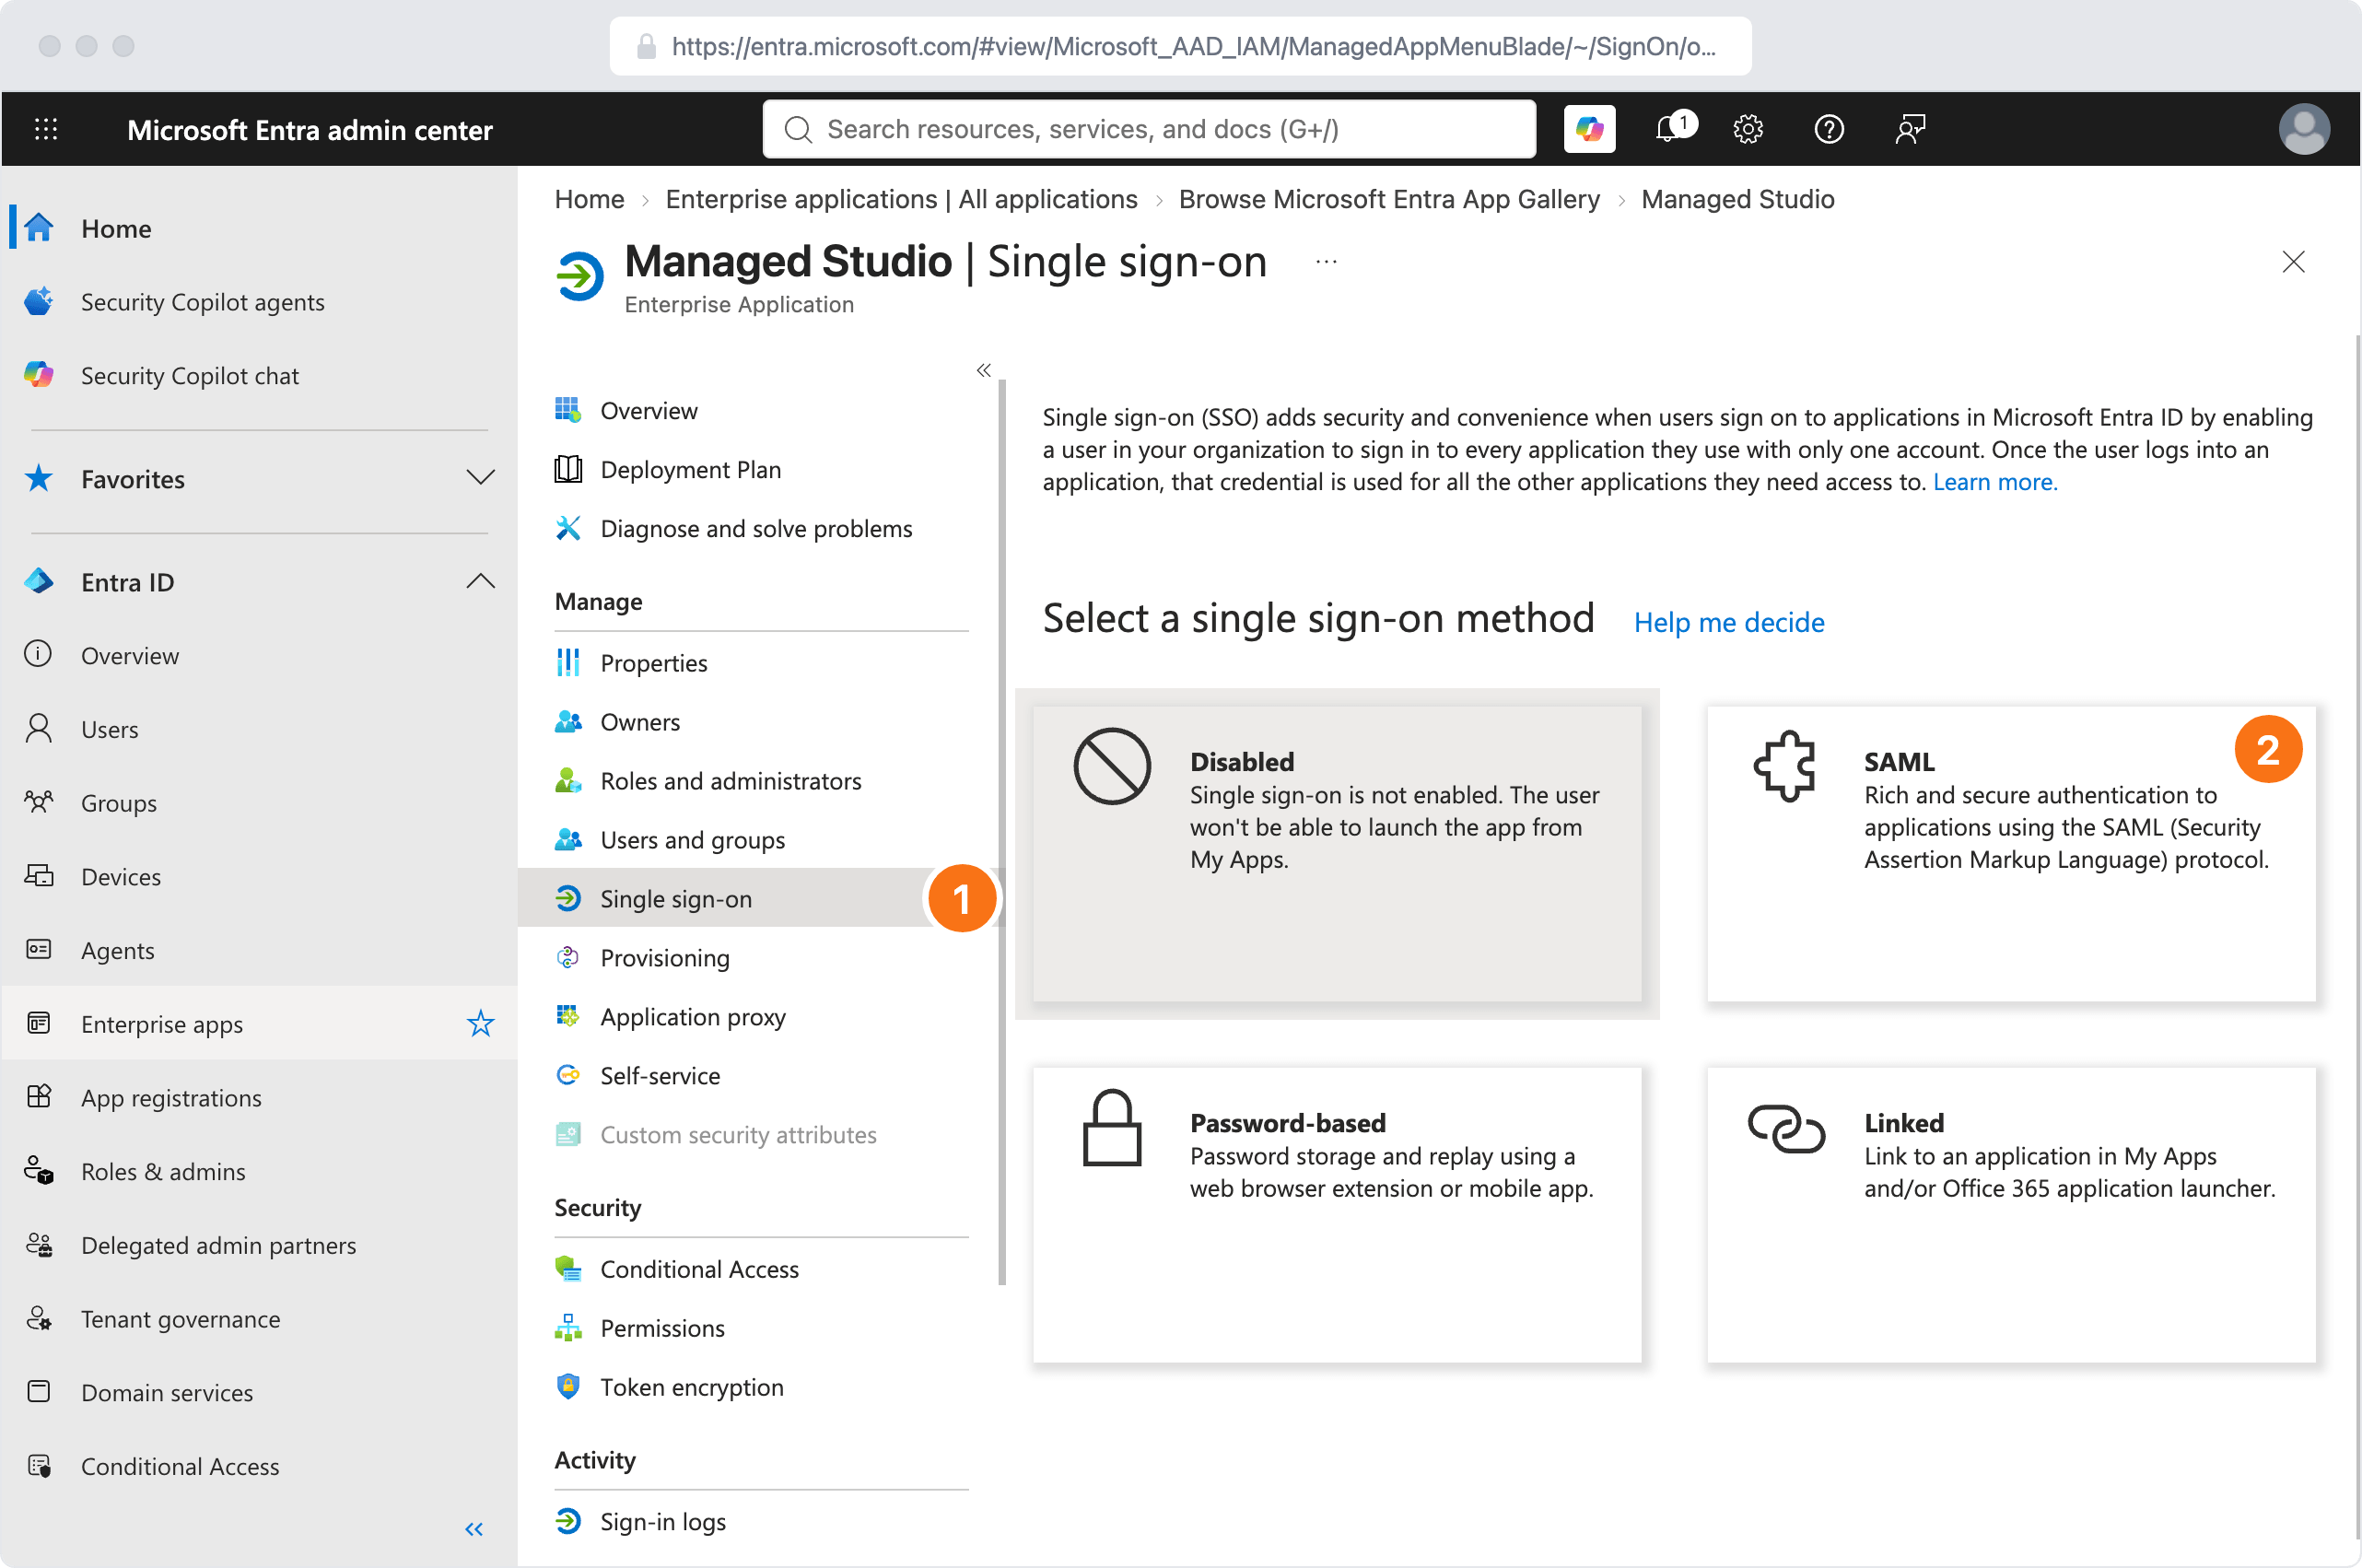Open Single sign-on menu item

[758, 898]
